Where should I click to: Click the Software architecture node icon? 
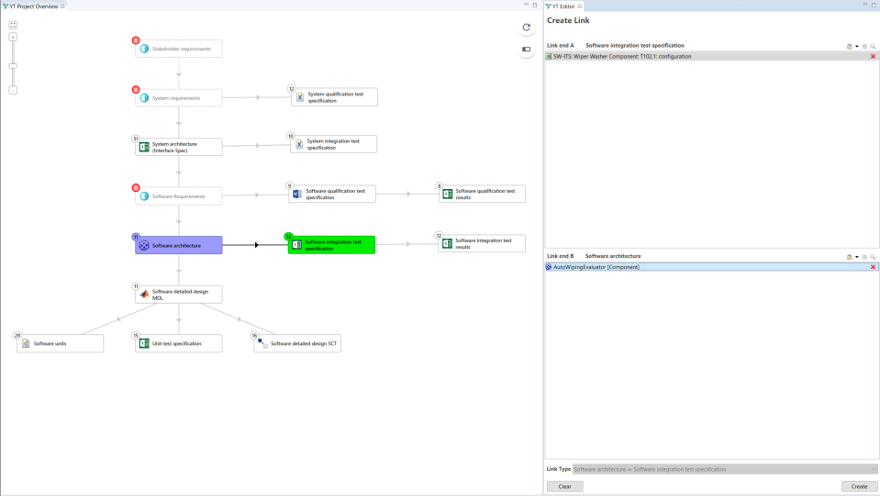tap(144, 245)
